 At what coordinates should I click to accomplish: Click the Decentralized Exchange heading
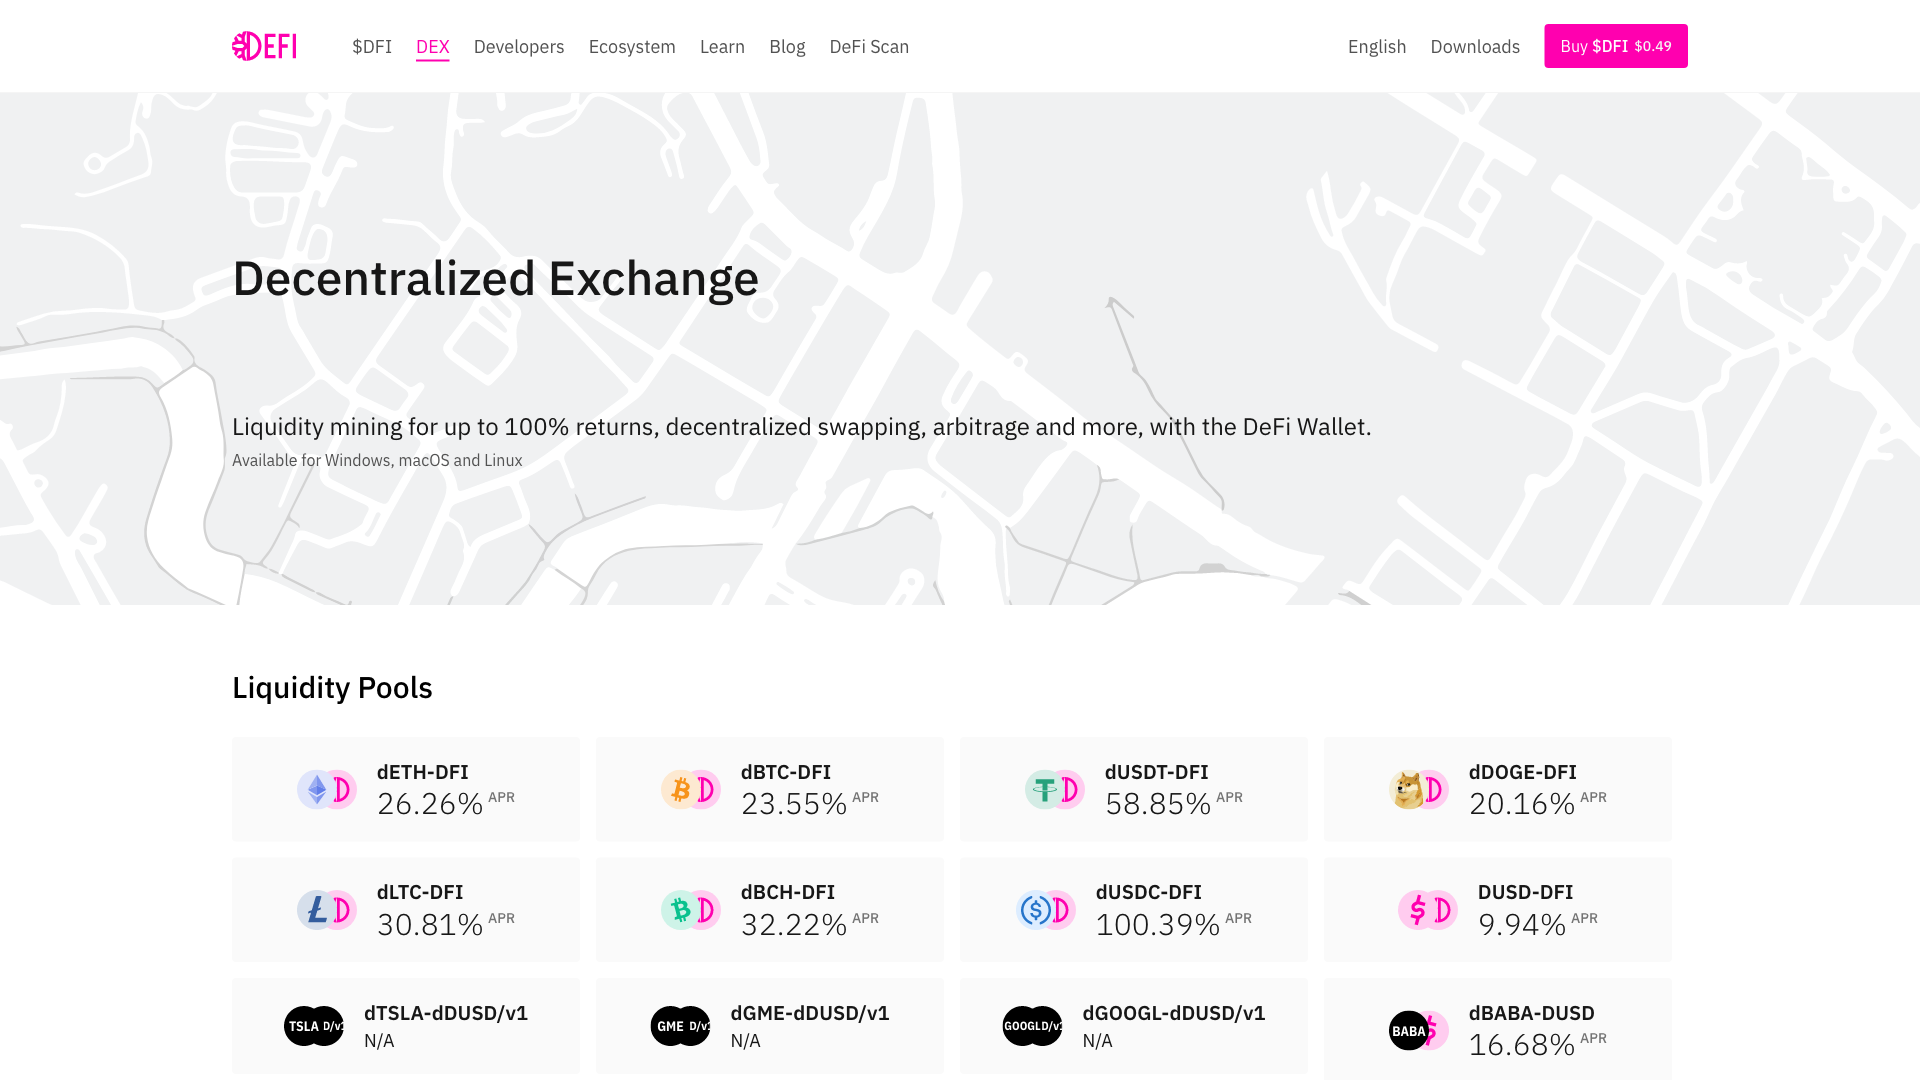pos(496,278)
